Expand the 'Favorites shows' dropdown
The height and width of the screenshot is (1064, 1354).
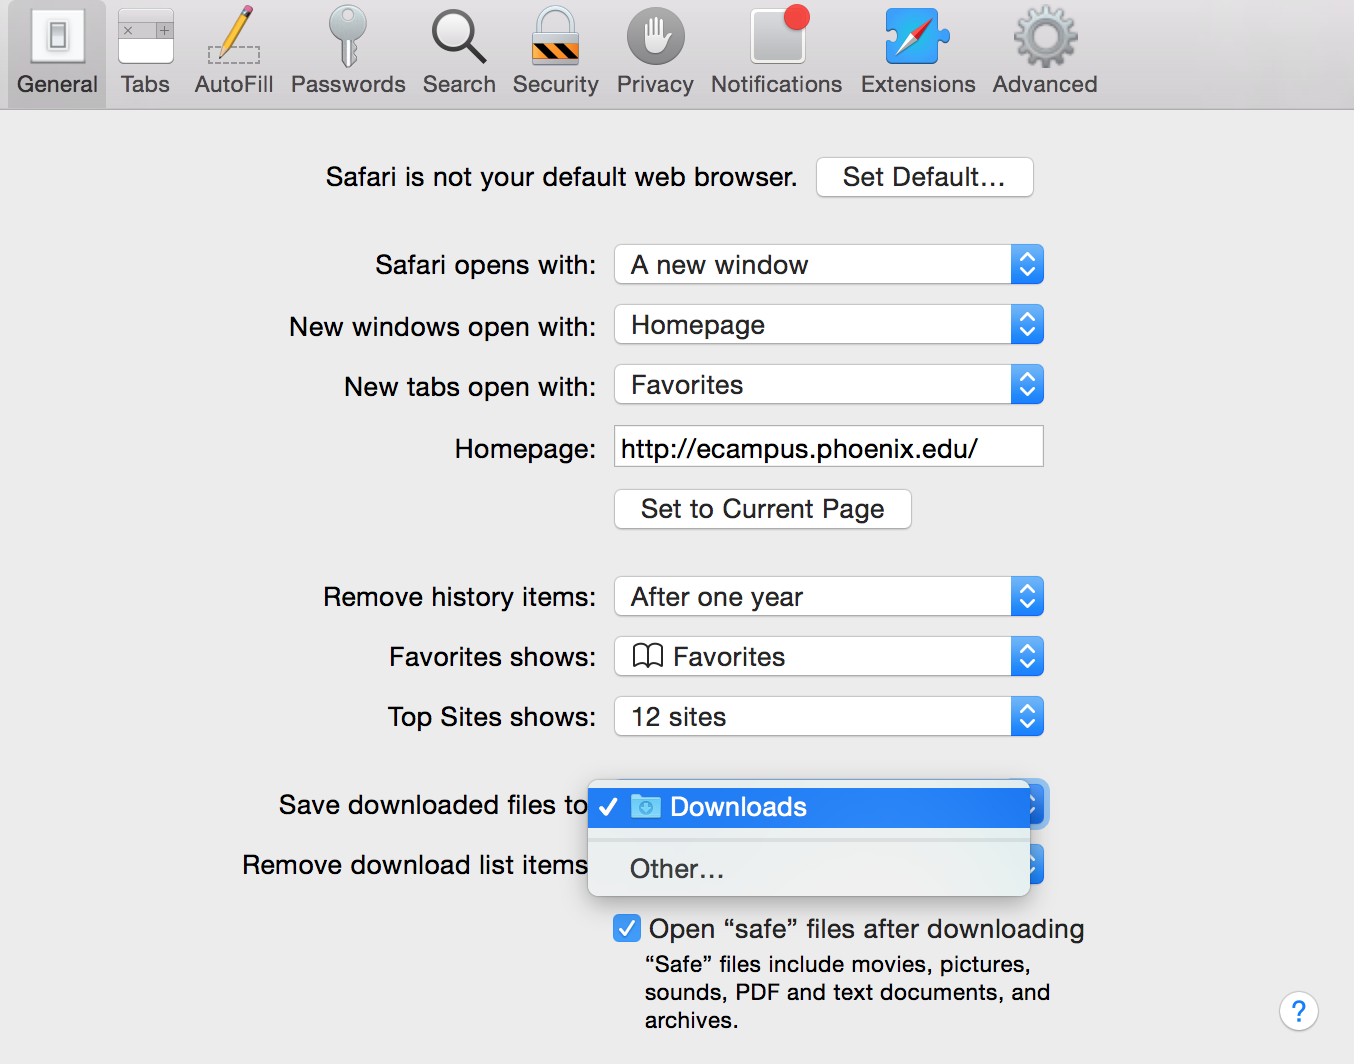[829, 657]
